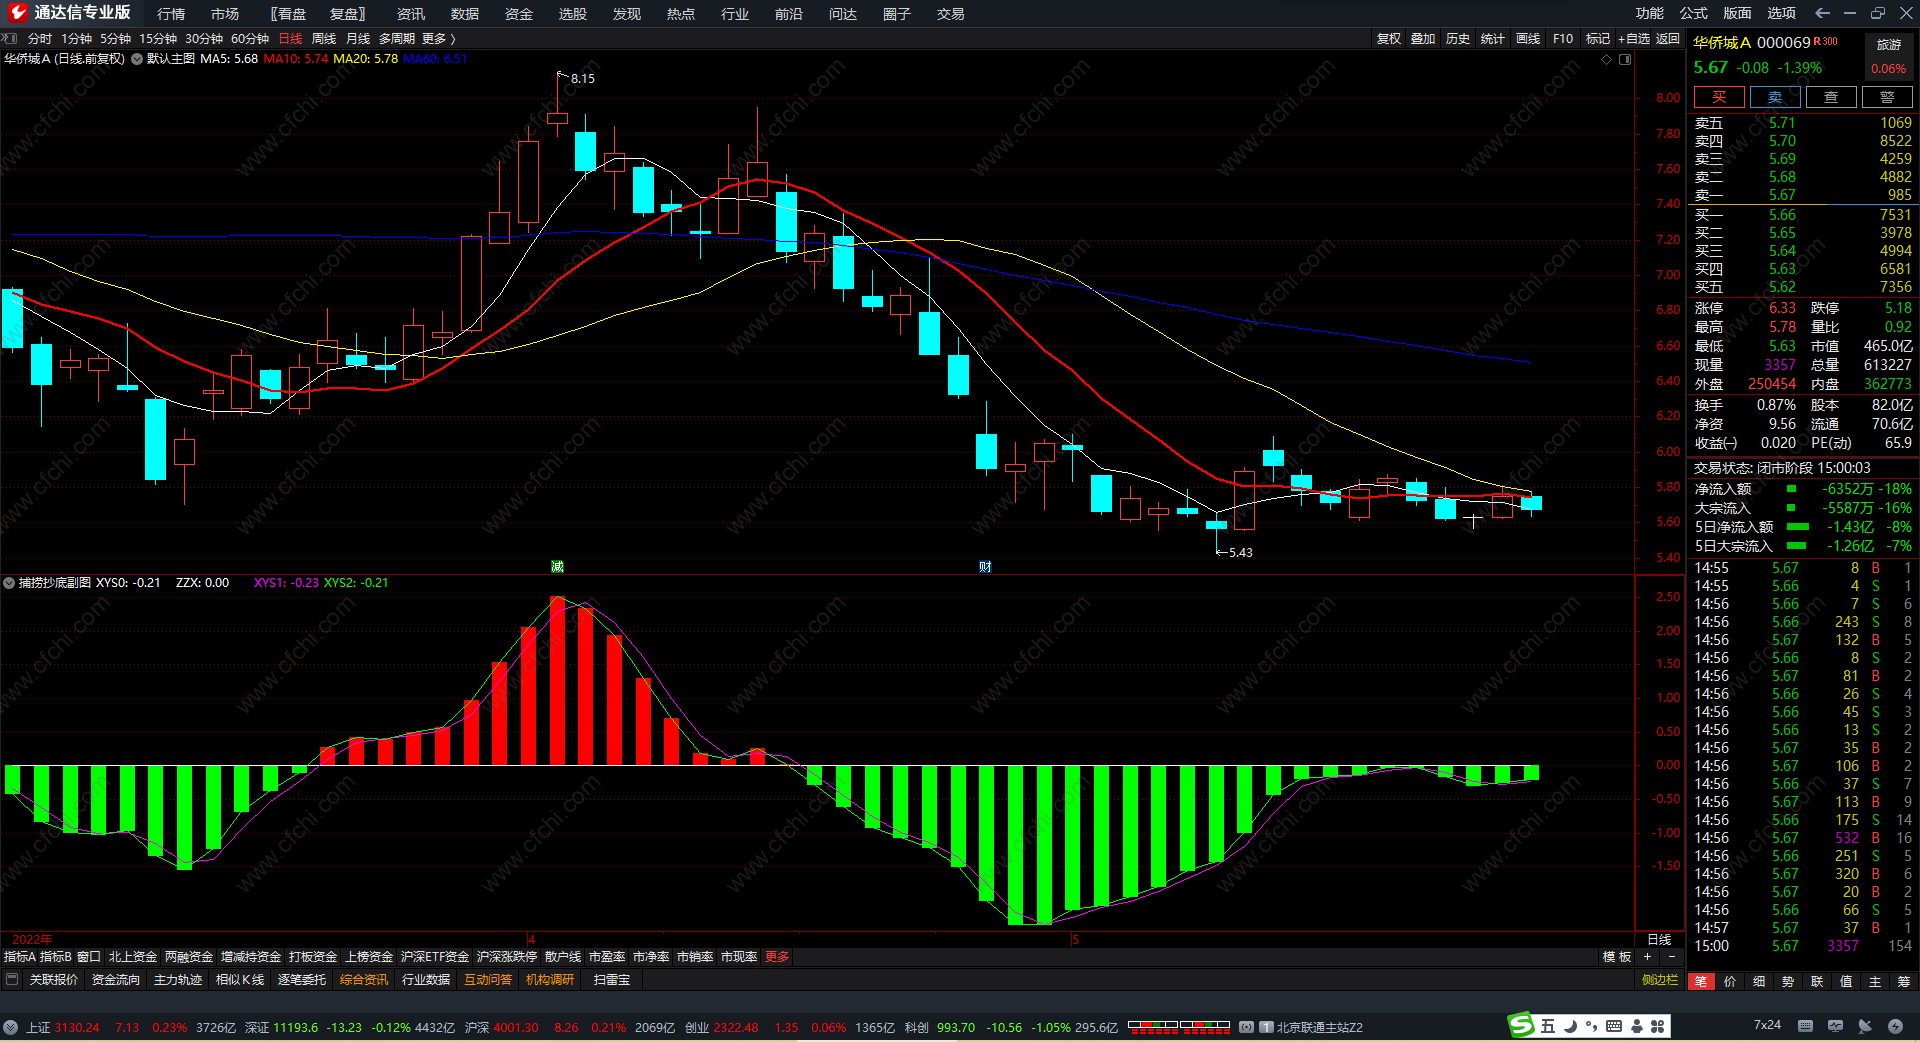Viewport: 1920px width, 1042px height.
Task: Click the 警 alert button
Action: [x=1887, y=97]
